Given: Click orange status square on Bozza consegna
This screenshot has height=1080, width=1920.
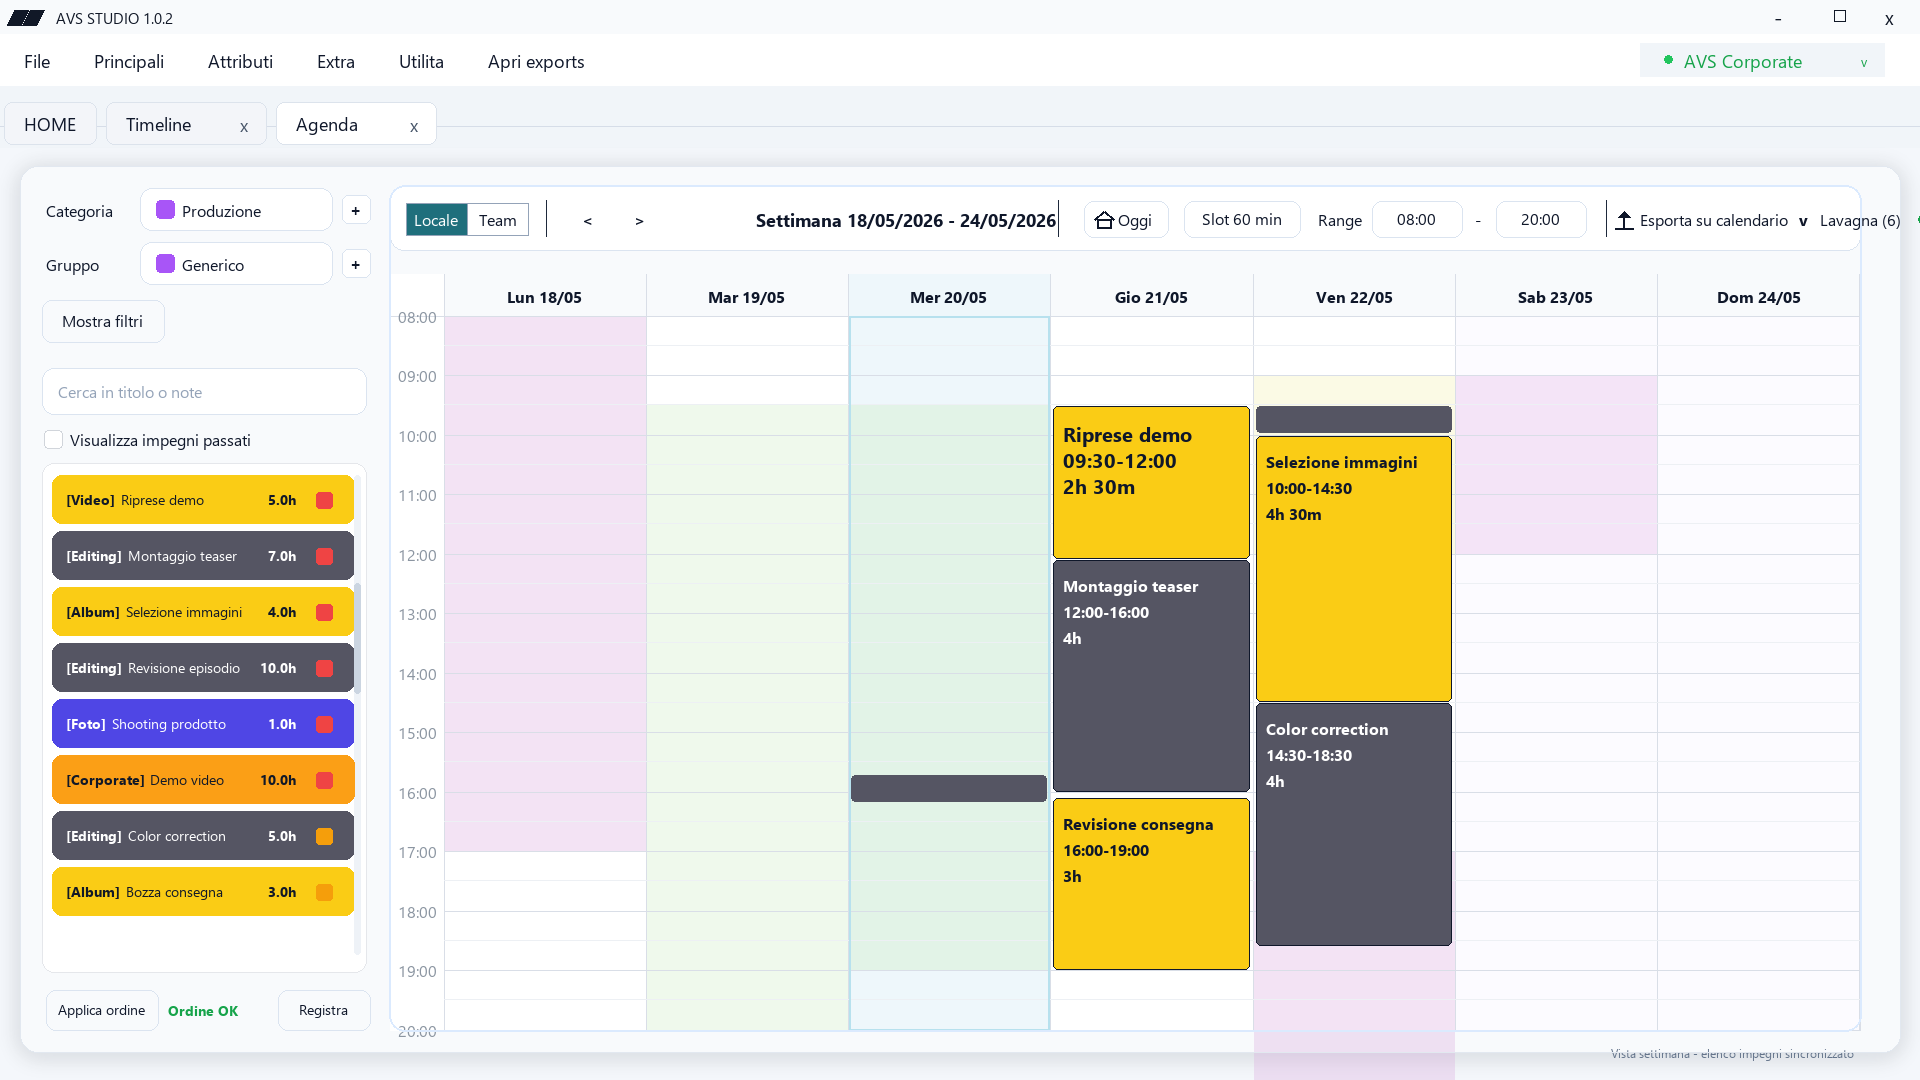Looking at the screenshot, I should pyautogui.click(x=324, y=892).
